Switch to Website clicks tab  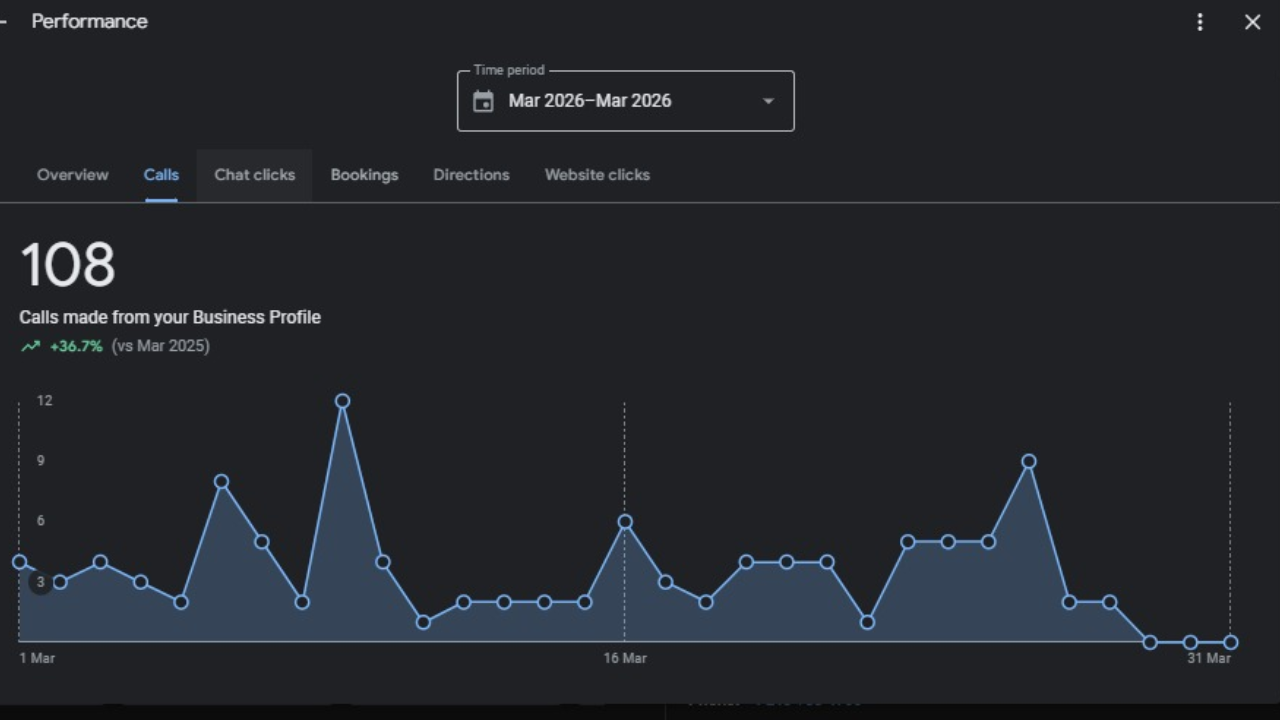(x=597, y=175)
